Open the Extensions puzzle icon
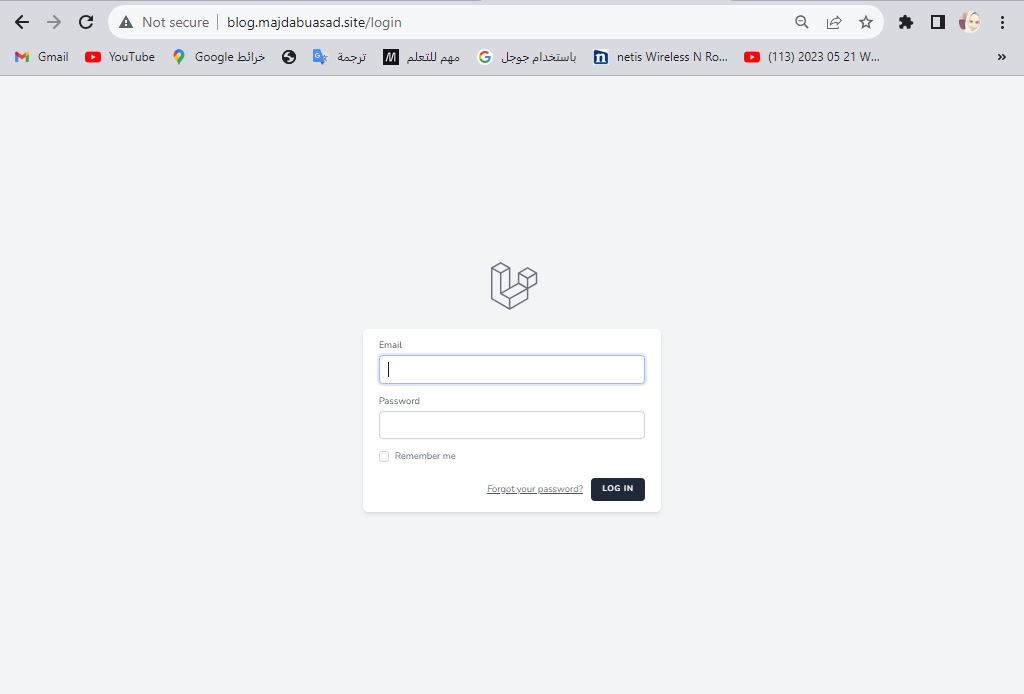Image resolution: width=1024 pixels, height=694 pixels. (x=905, y=22)
